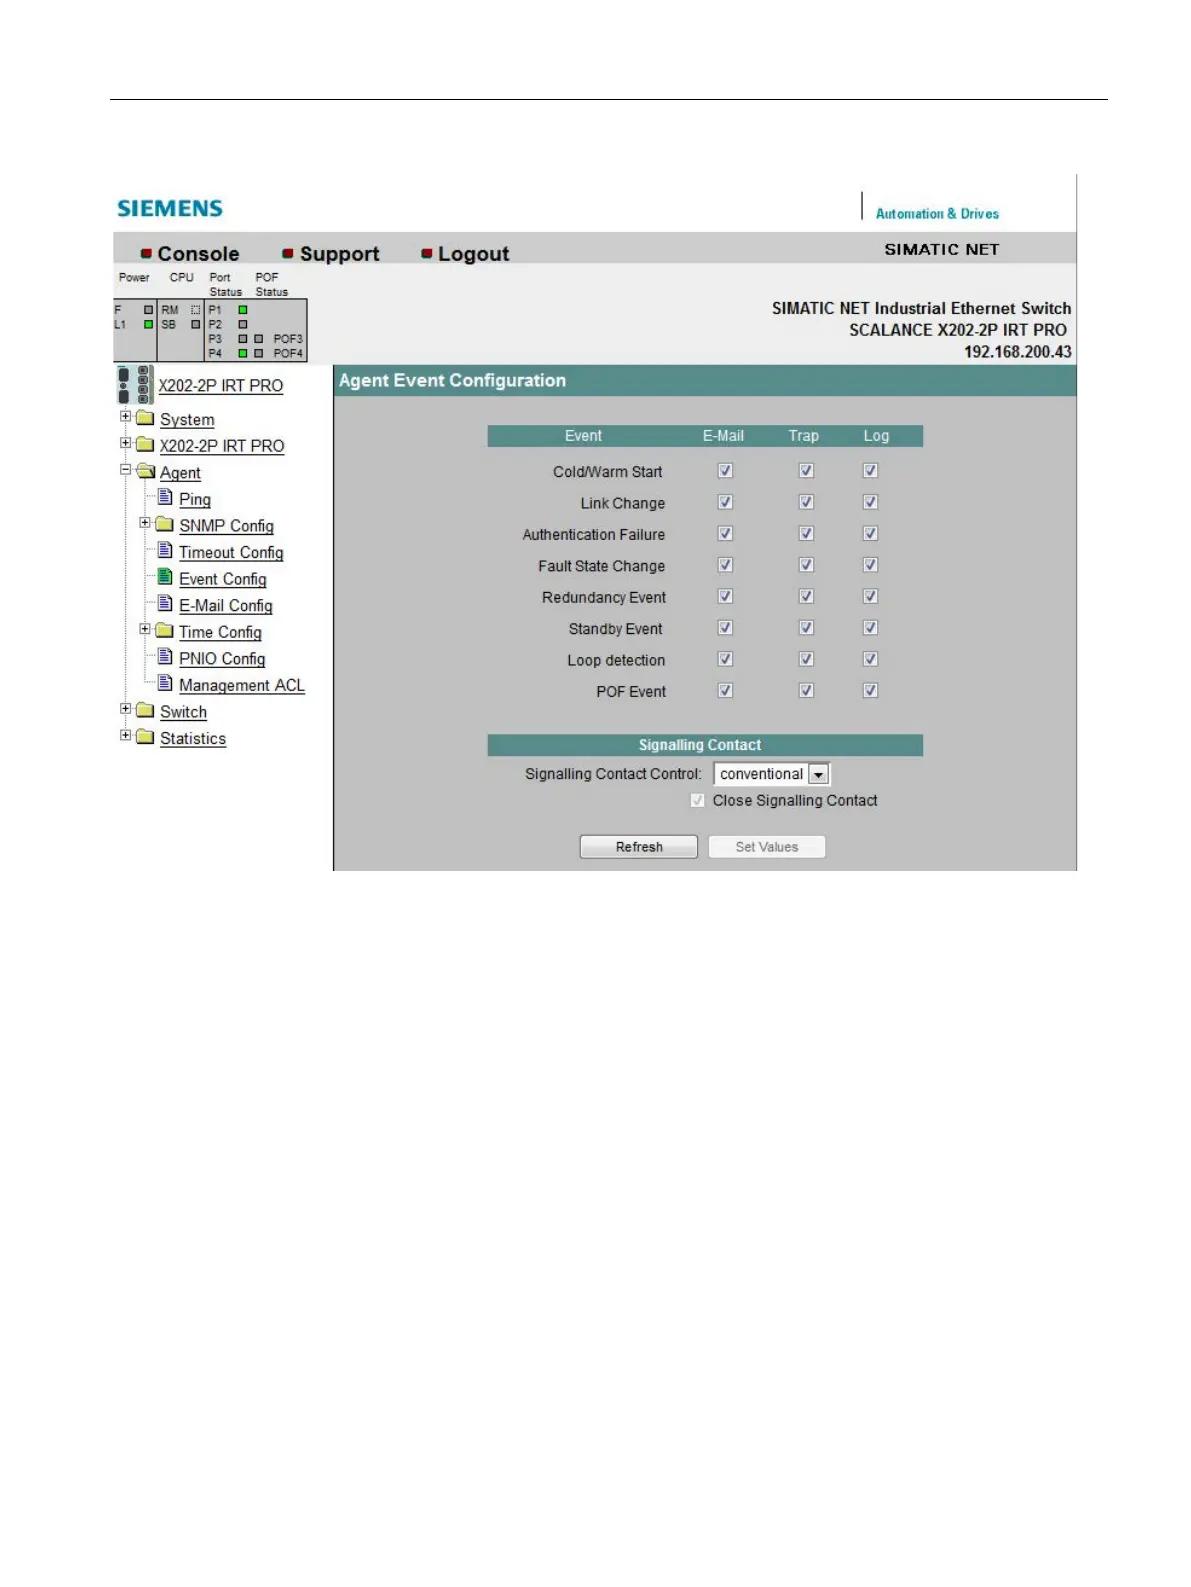The height and width of the screenshot is (1587, 1191).
Task: Click the Management ACL page icon
Action: click(166, 683)
